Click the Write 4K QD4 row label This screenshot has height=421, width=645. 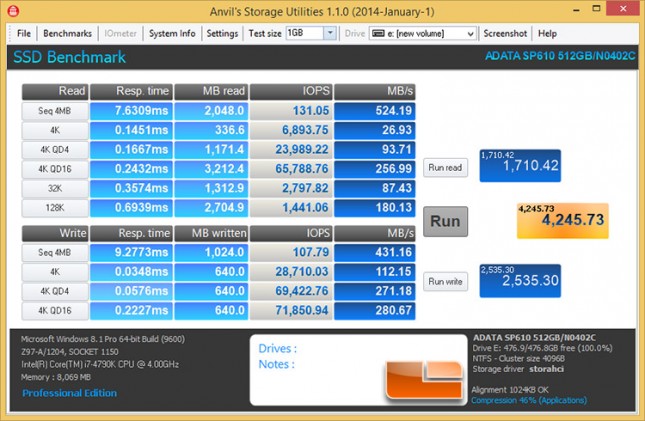click(55, 291)
